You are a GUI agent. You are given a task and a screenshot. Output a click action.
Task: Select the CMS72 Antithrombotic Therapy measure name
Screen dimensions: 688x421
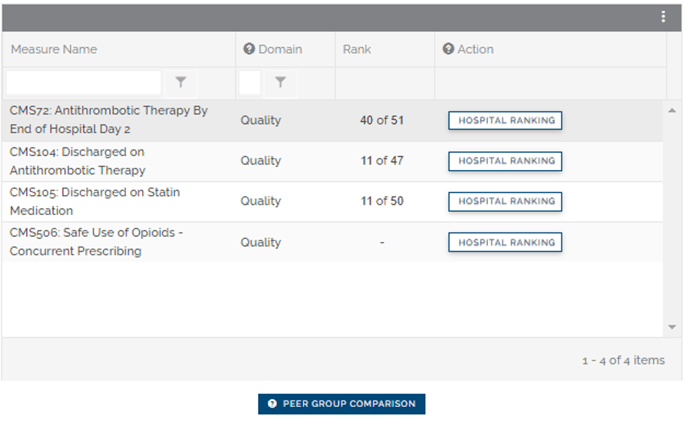click(108, 119)
